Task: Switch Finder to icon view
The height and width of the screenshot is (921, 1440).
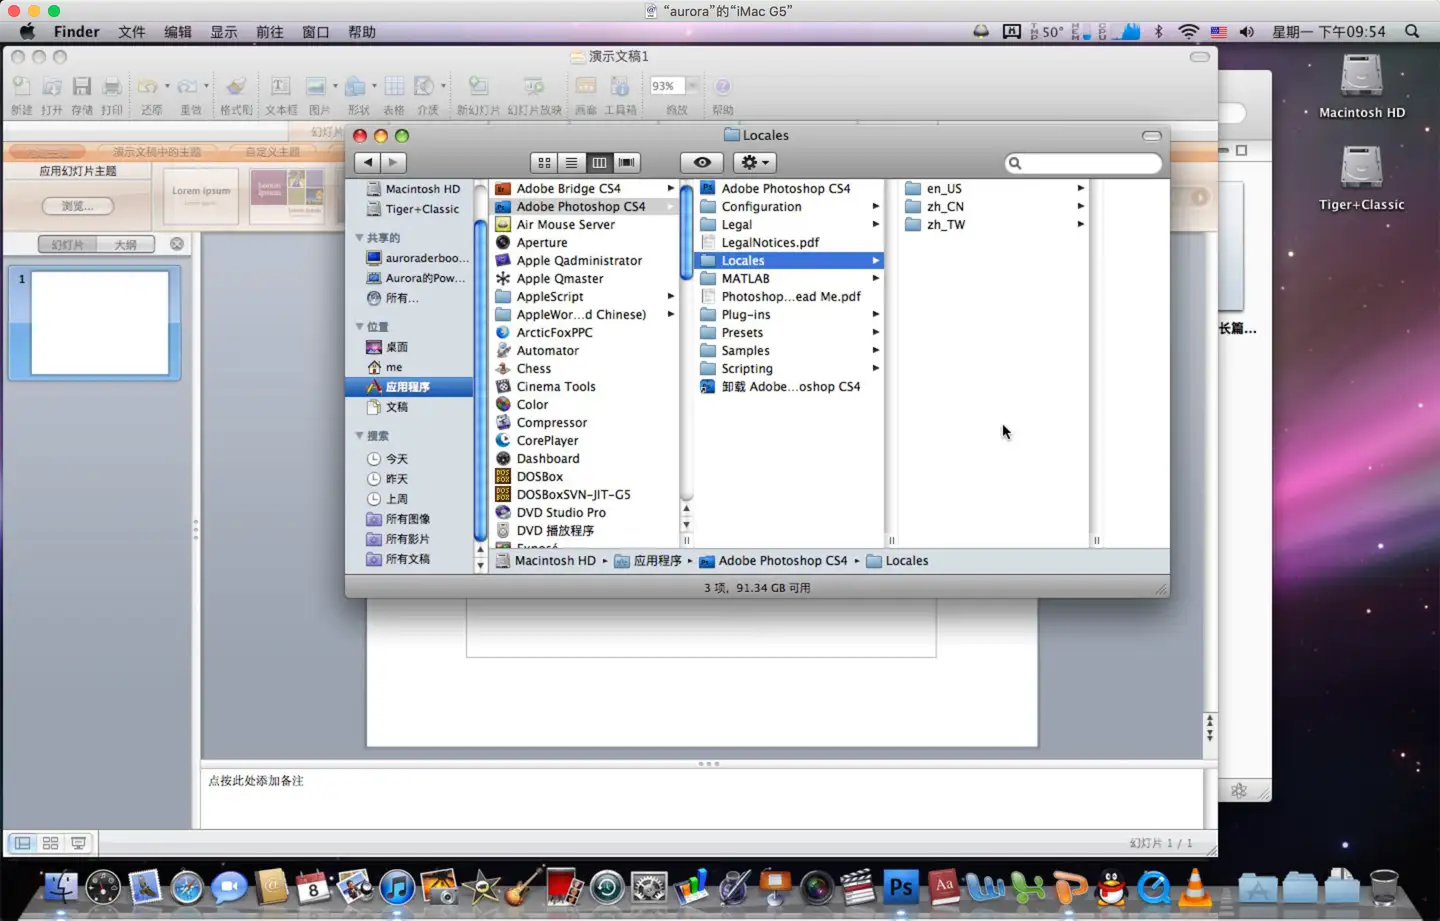Action: [544, 162]
